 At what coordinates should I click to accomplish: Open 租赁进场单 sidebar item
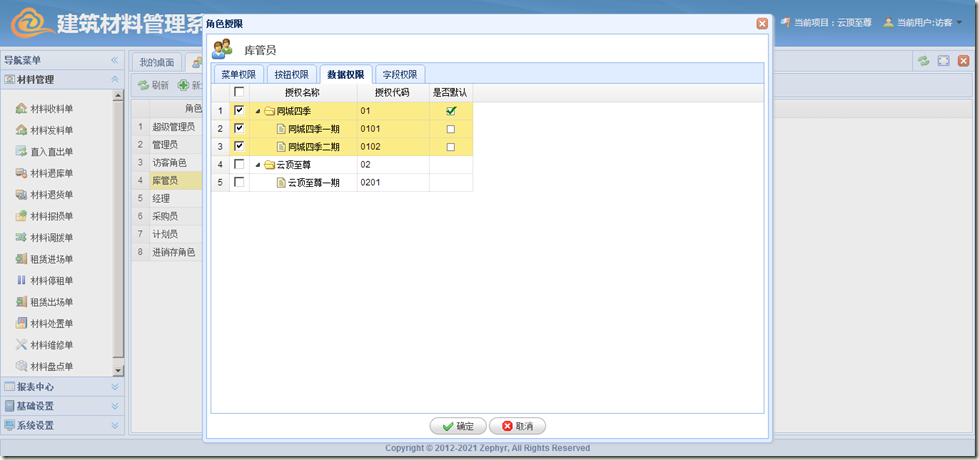pyautogui.click(x=51, y=259)
